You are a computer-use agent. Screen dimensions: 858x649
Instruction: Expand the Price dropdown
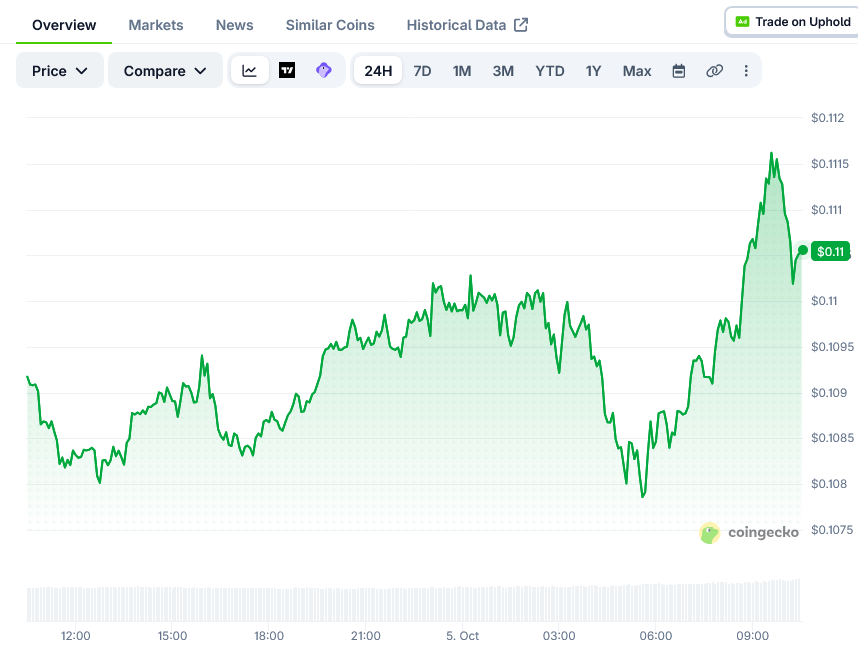coord(60,71)
